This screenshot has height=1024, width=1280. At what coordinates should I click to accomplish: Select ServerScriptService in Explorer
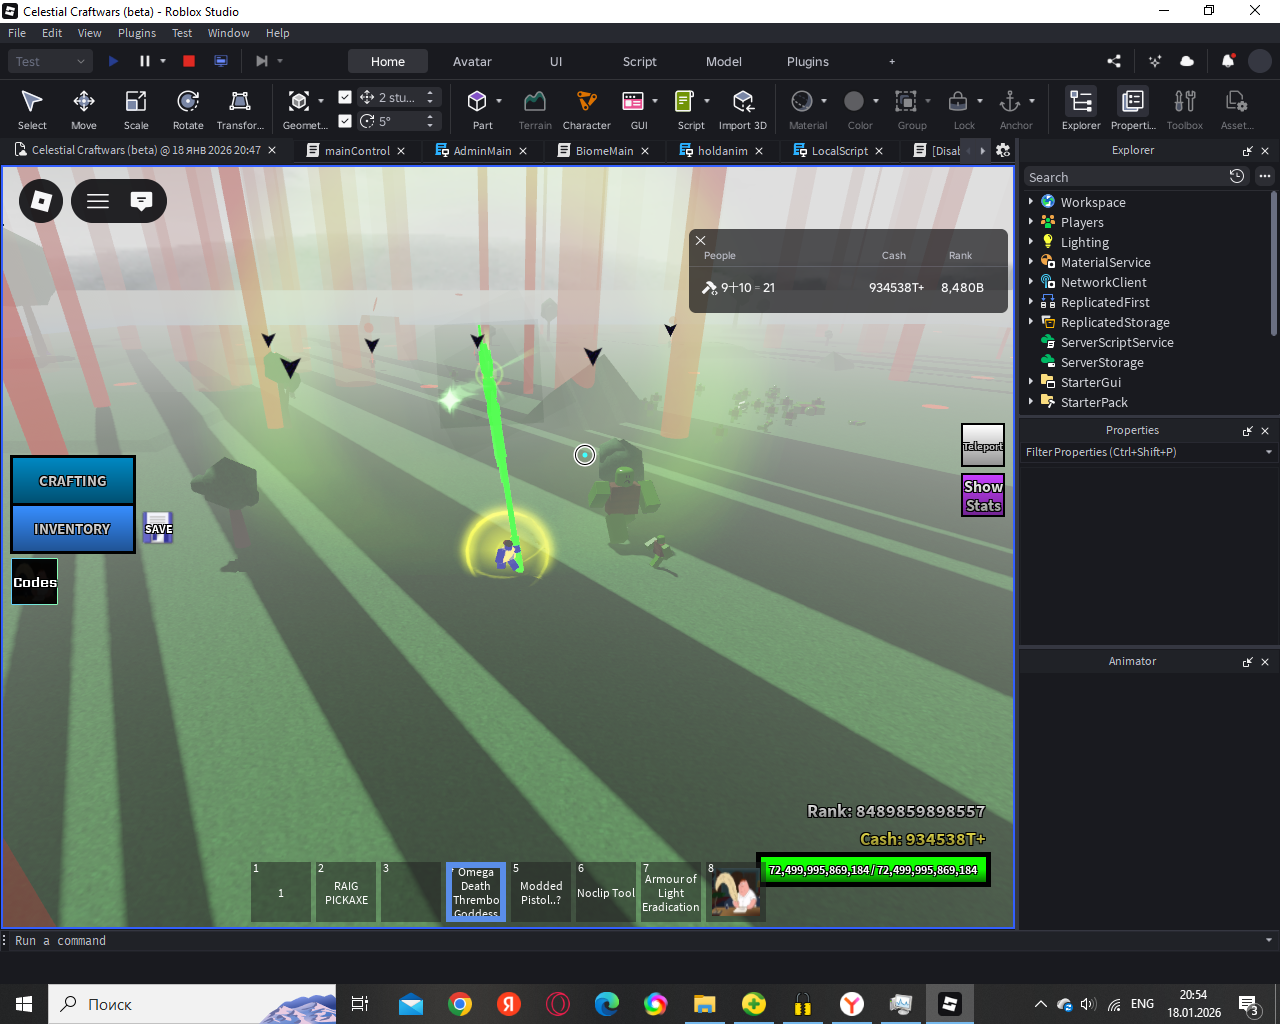pos(1117,342)
